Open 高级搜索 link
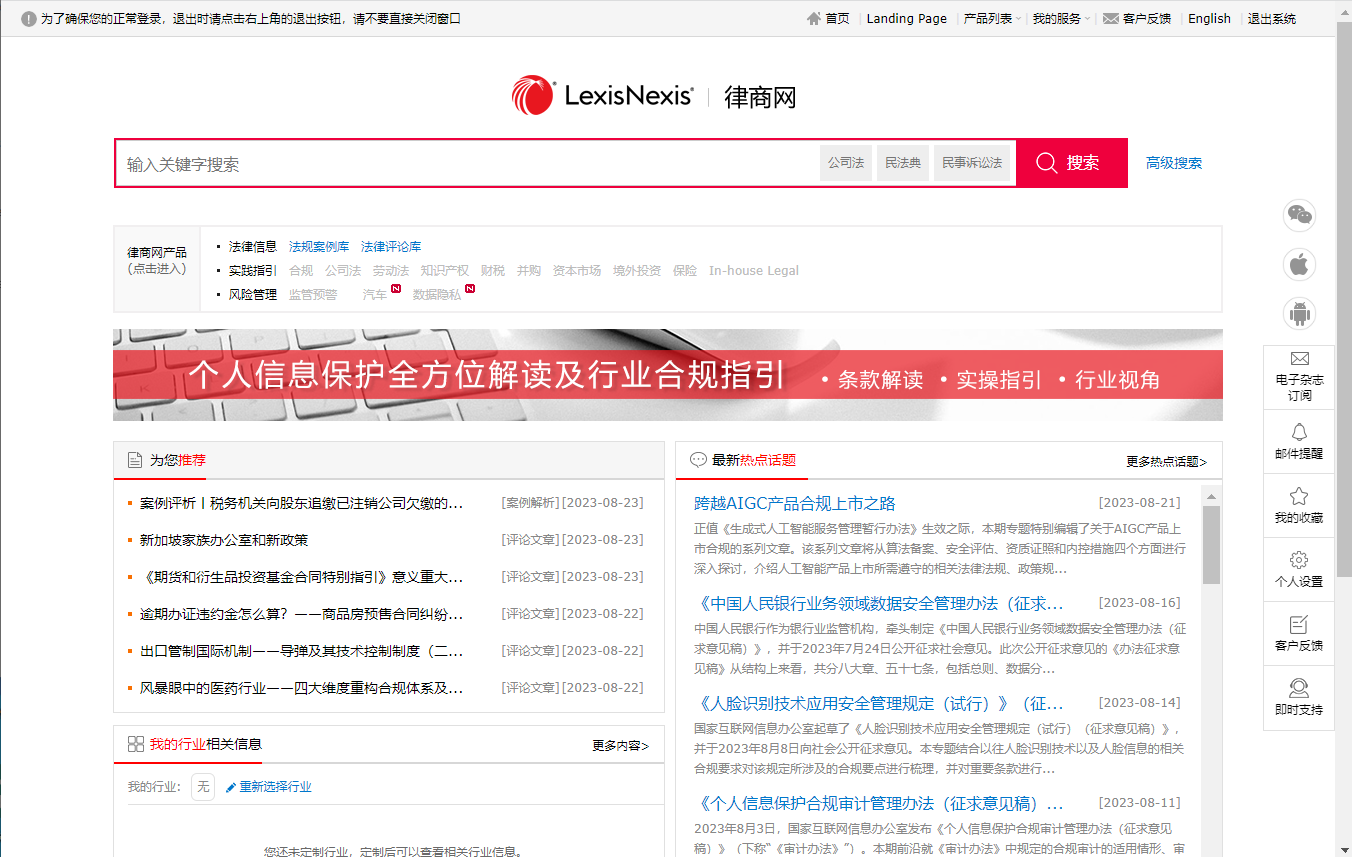Image resolution: width=1352 pixels, height=857 pixels. [1173, 163]
